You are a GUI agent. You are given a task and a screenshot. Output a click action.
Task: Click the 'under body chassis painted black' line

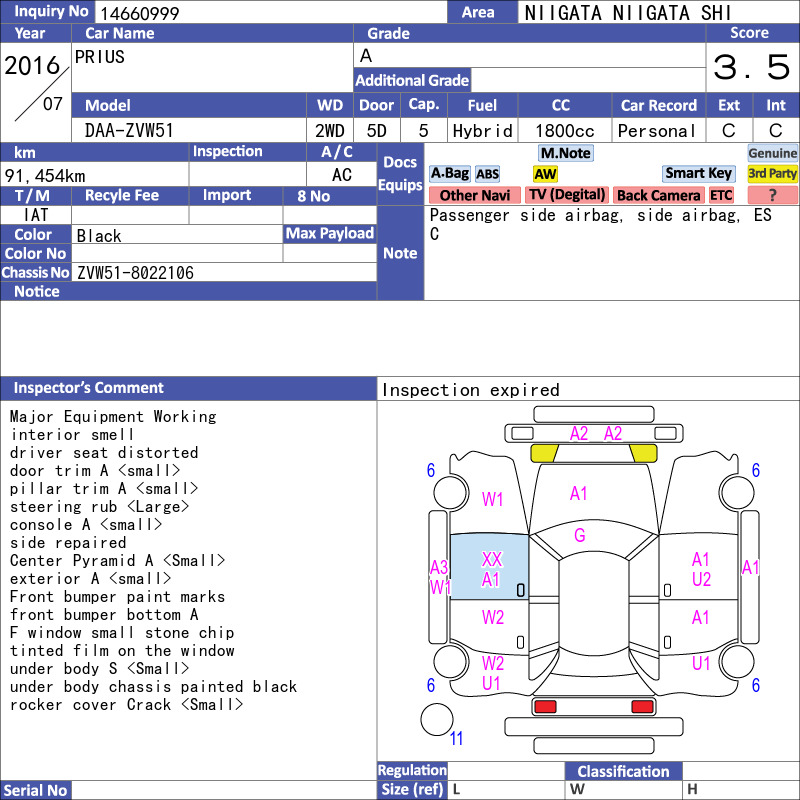coord(154,687)
